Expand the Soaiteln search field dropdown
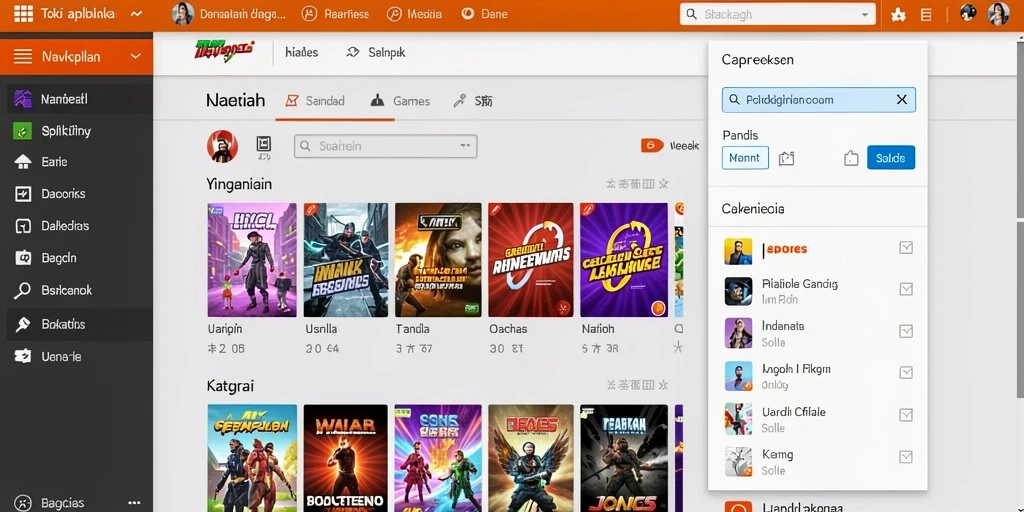This screenshot has width=1024, height=512. (x=465, y=146)
